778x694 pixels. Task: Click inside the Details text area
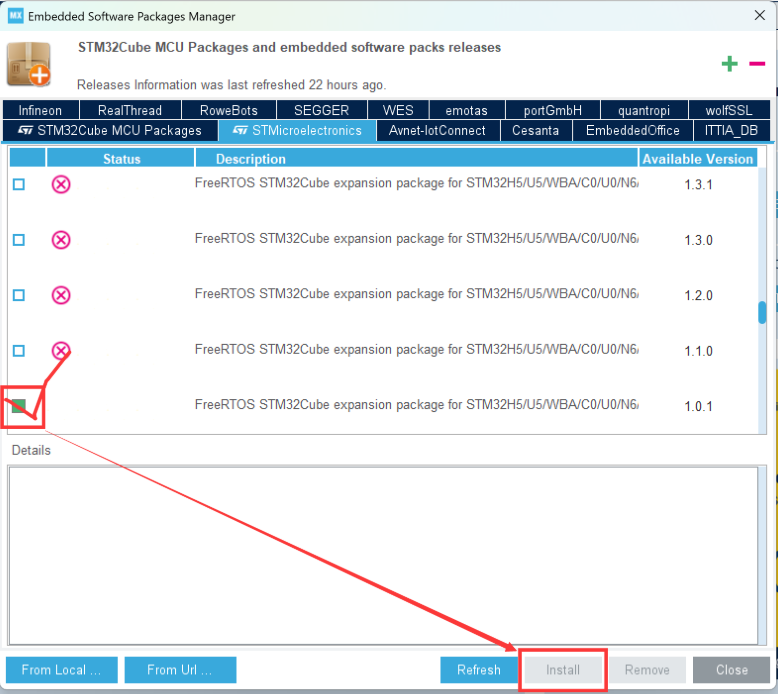point(383,556)
